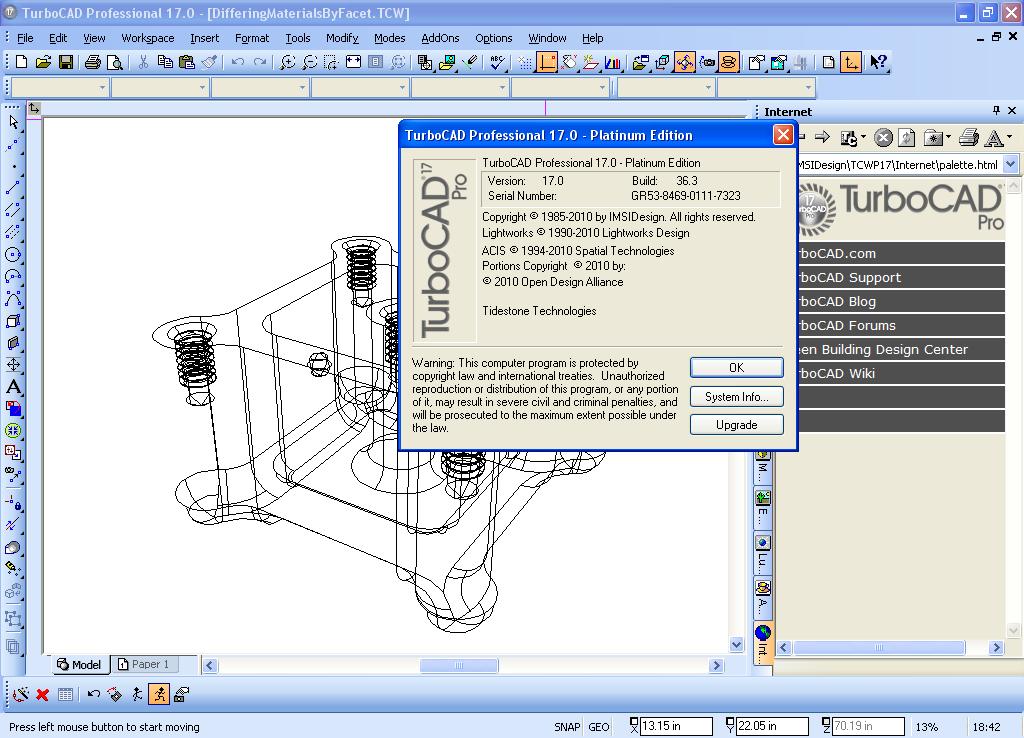Use the Undo icon on the toolbar

(237, 61)
